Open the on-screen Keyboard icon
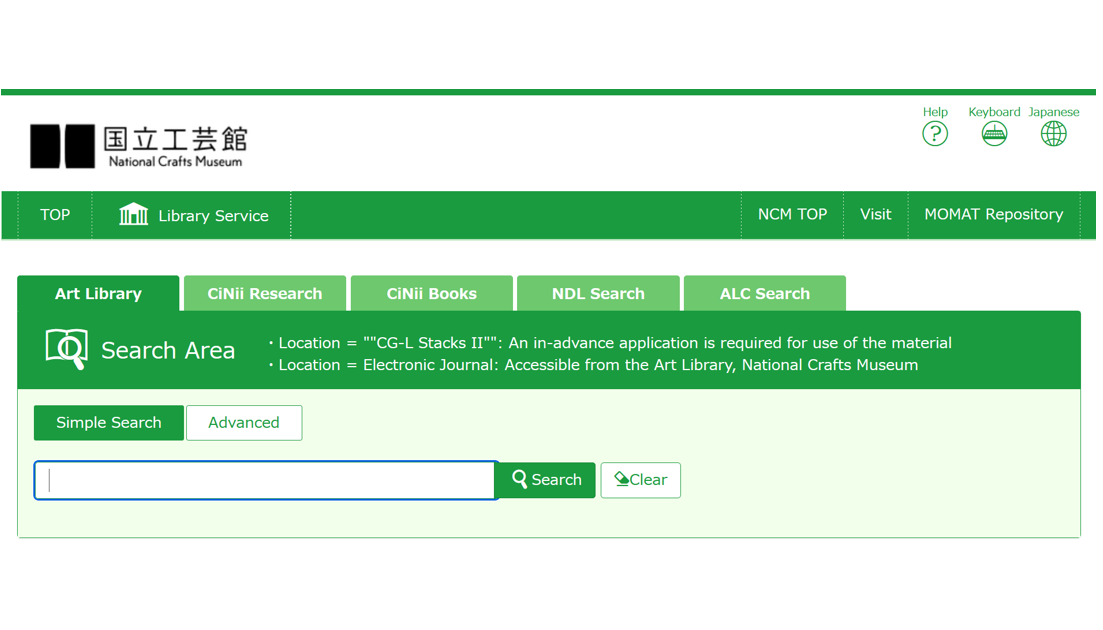 (x=993, y=133)
